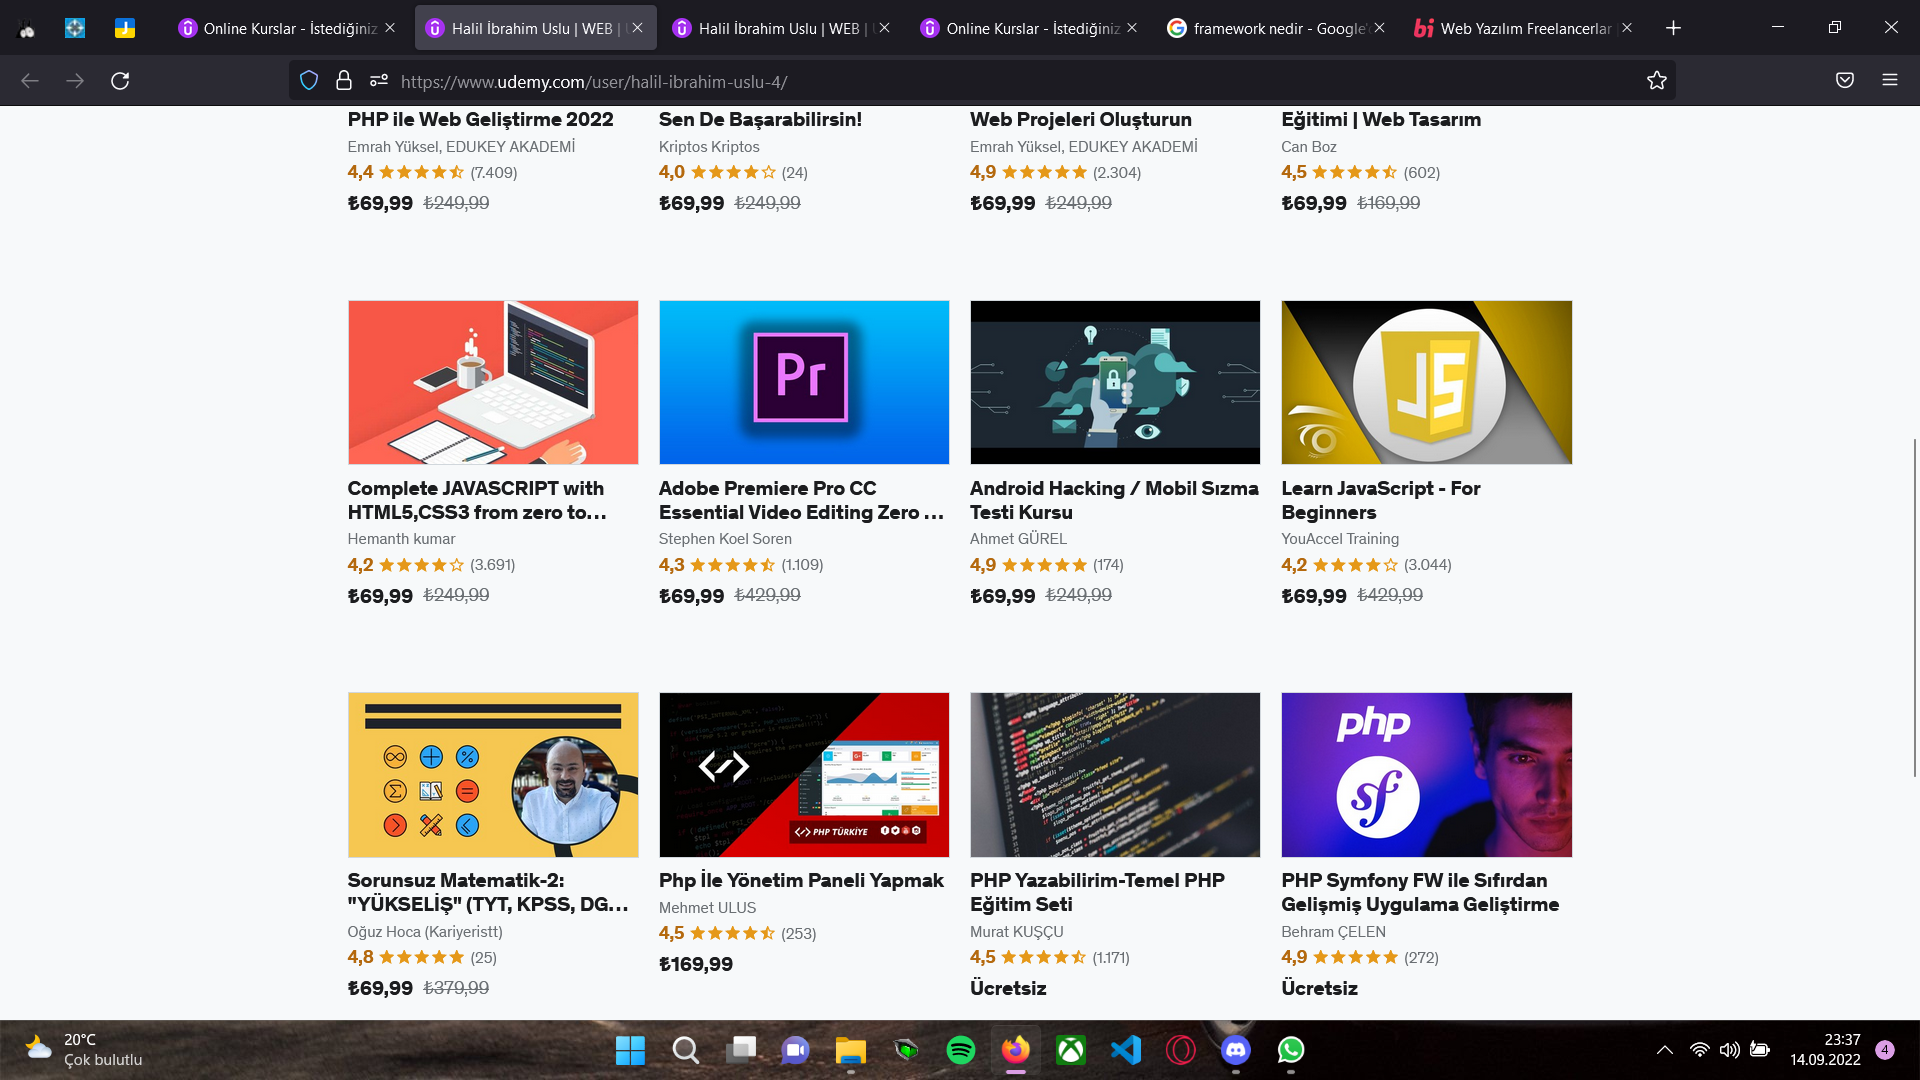Open Php İle Yönetim Paneli Yapmak course title

801,880
